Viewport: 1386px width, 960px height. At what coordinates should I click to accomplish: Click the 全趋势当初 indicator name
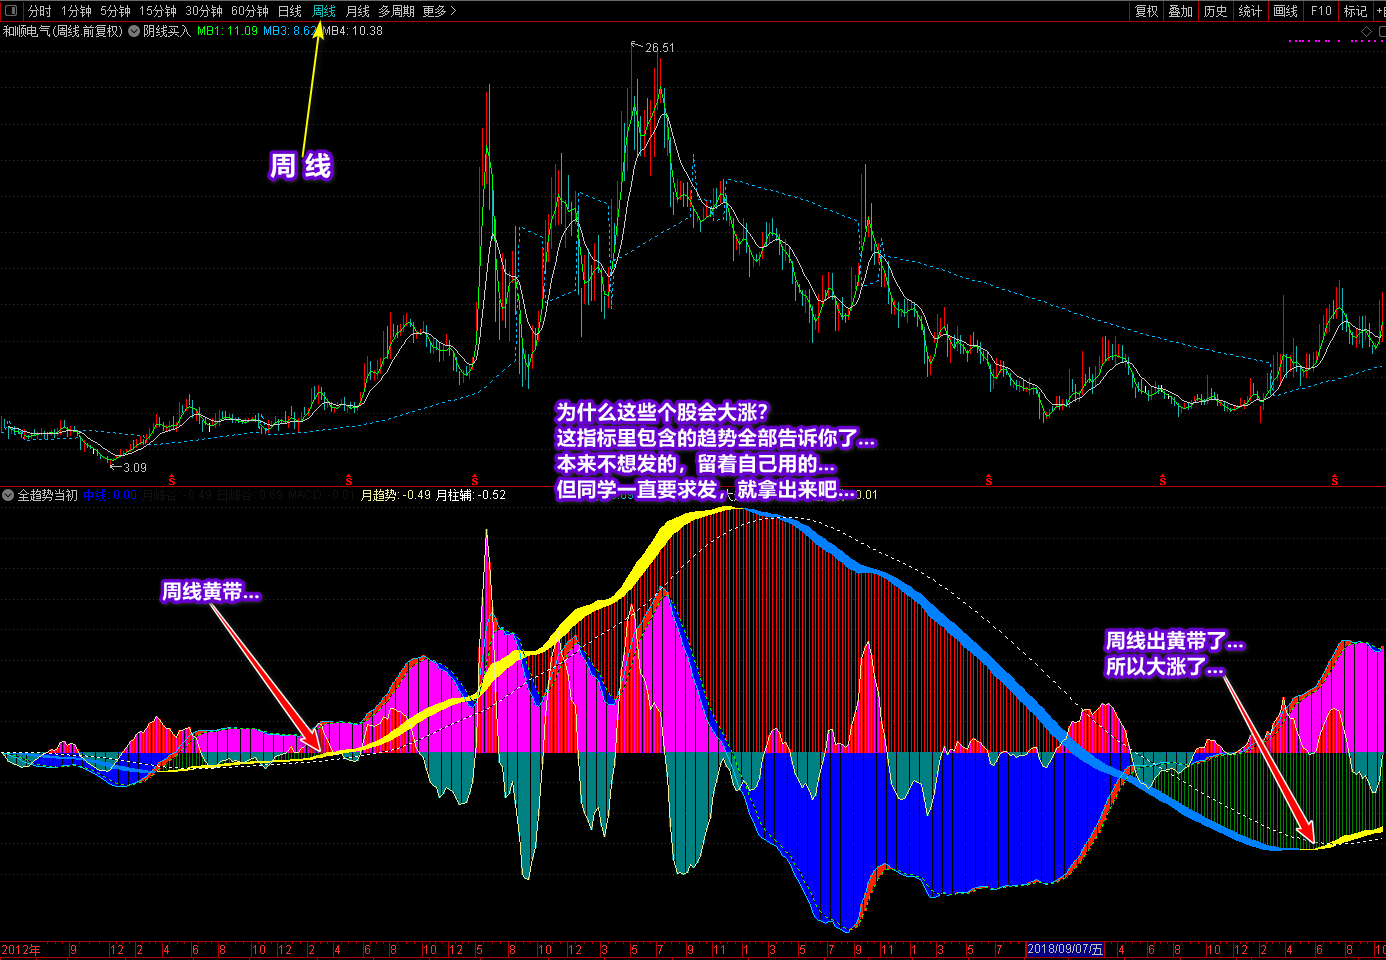click(x=47, y=495)
